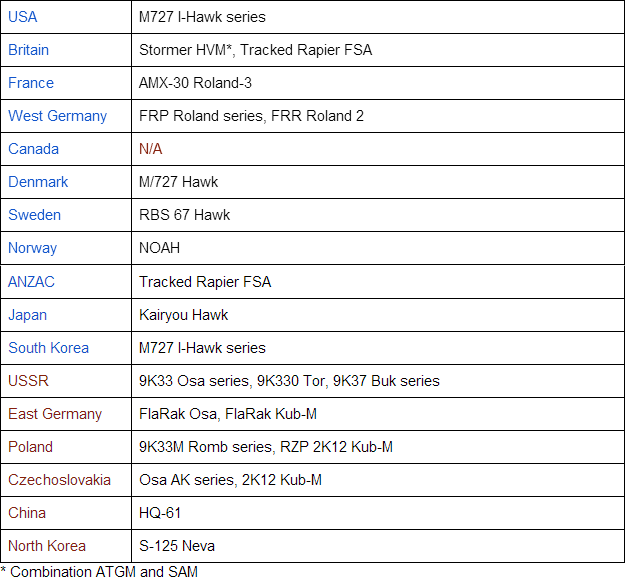Open the North Korea link
625x583 pixels.
coord(47,546)
